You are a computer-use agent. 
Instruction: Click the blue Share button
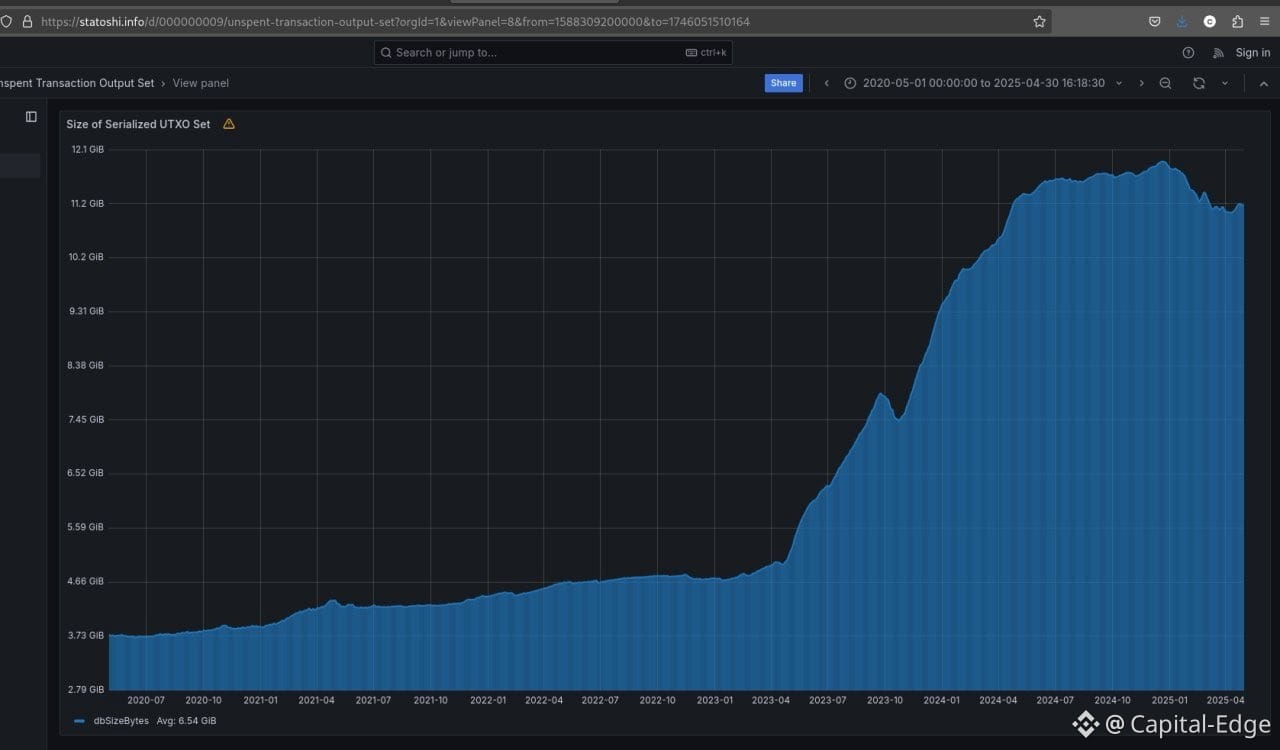[x=784, y=83]
